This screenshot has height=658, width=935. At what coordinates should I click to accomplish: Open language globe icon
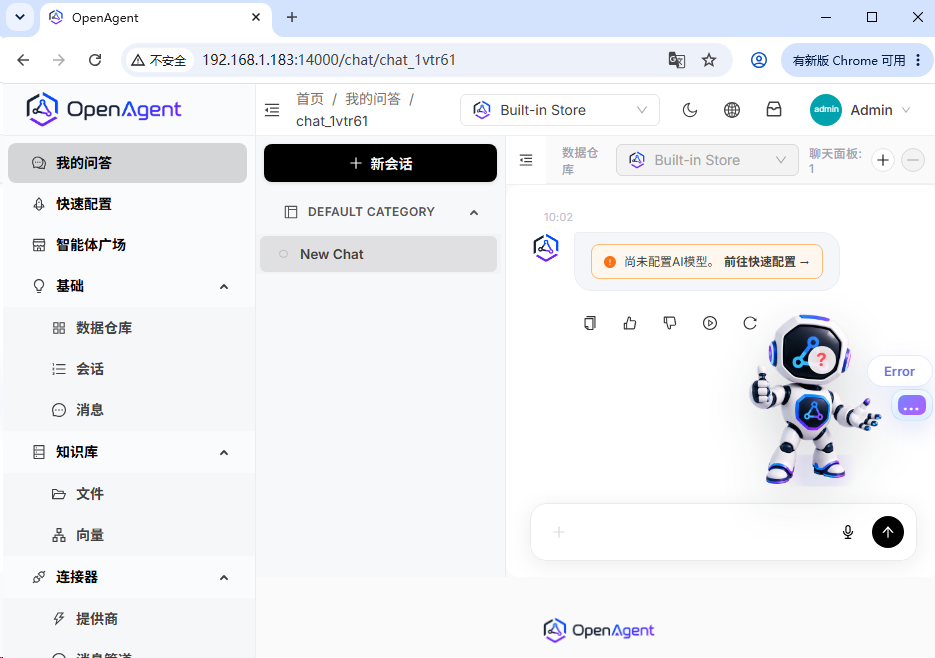[x=732, y=110]
